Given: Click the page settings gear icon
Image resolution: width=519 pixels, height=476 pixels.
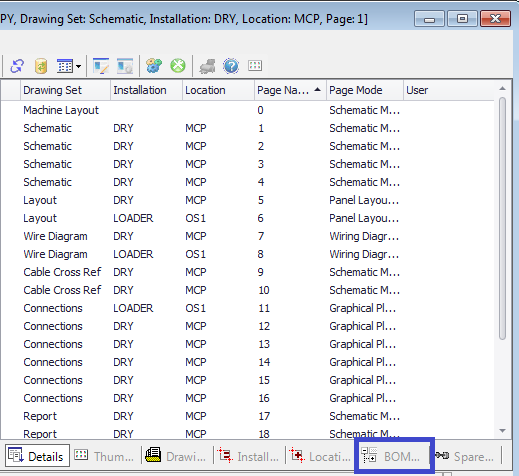Looking at the screenshot, I should (x=125, y=66).
